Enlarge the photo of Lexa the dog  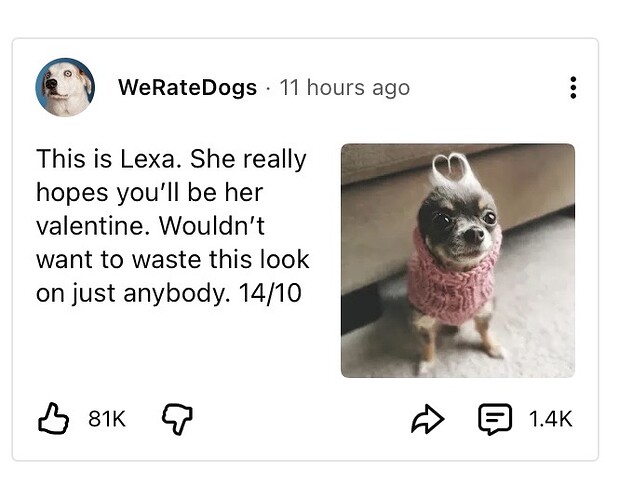click(457, 260)
